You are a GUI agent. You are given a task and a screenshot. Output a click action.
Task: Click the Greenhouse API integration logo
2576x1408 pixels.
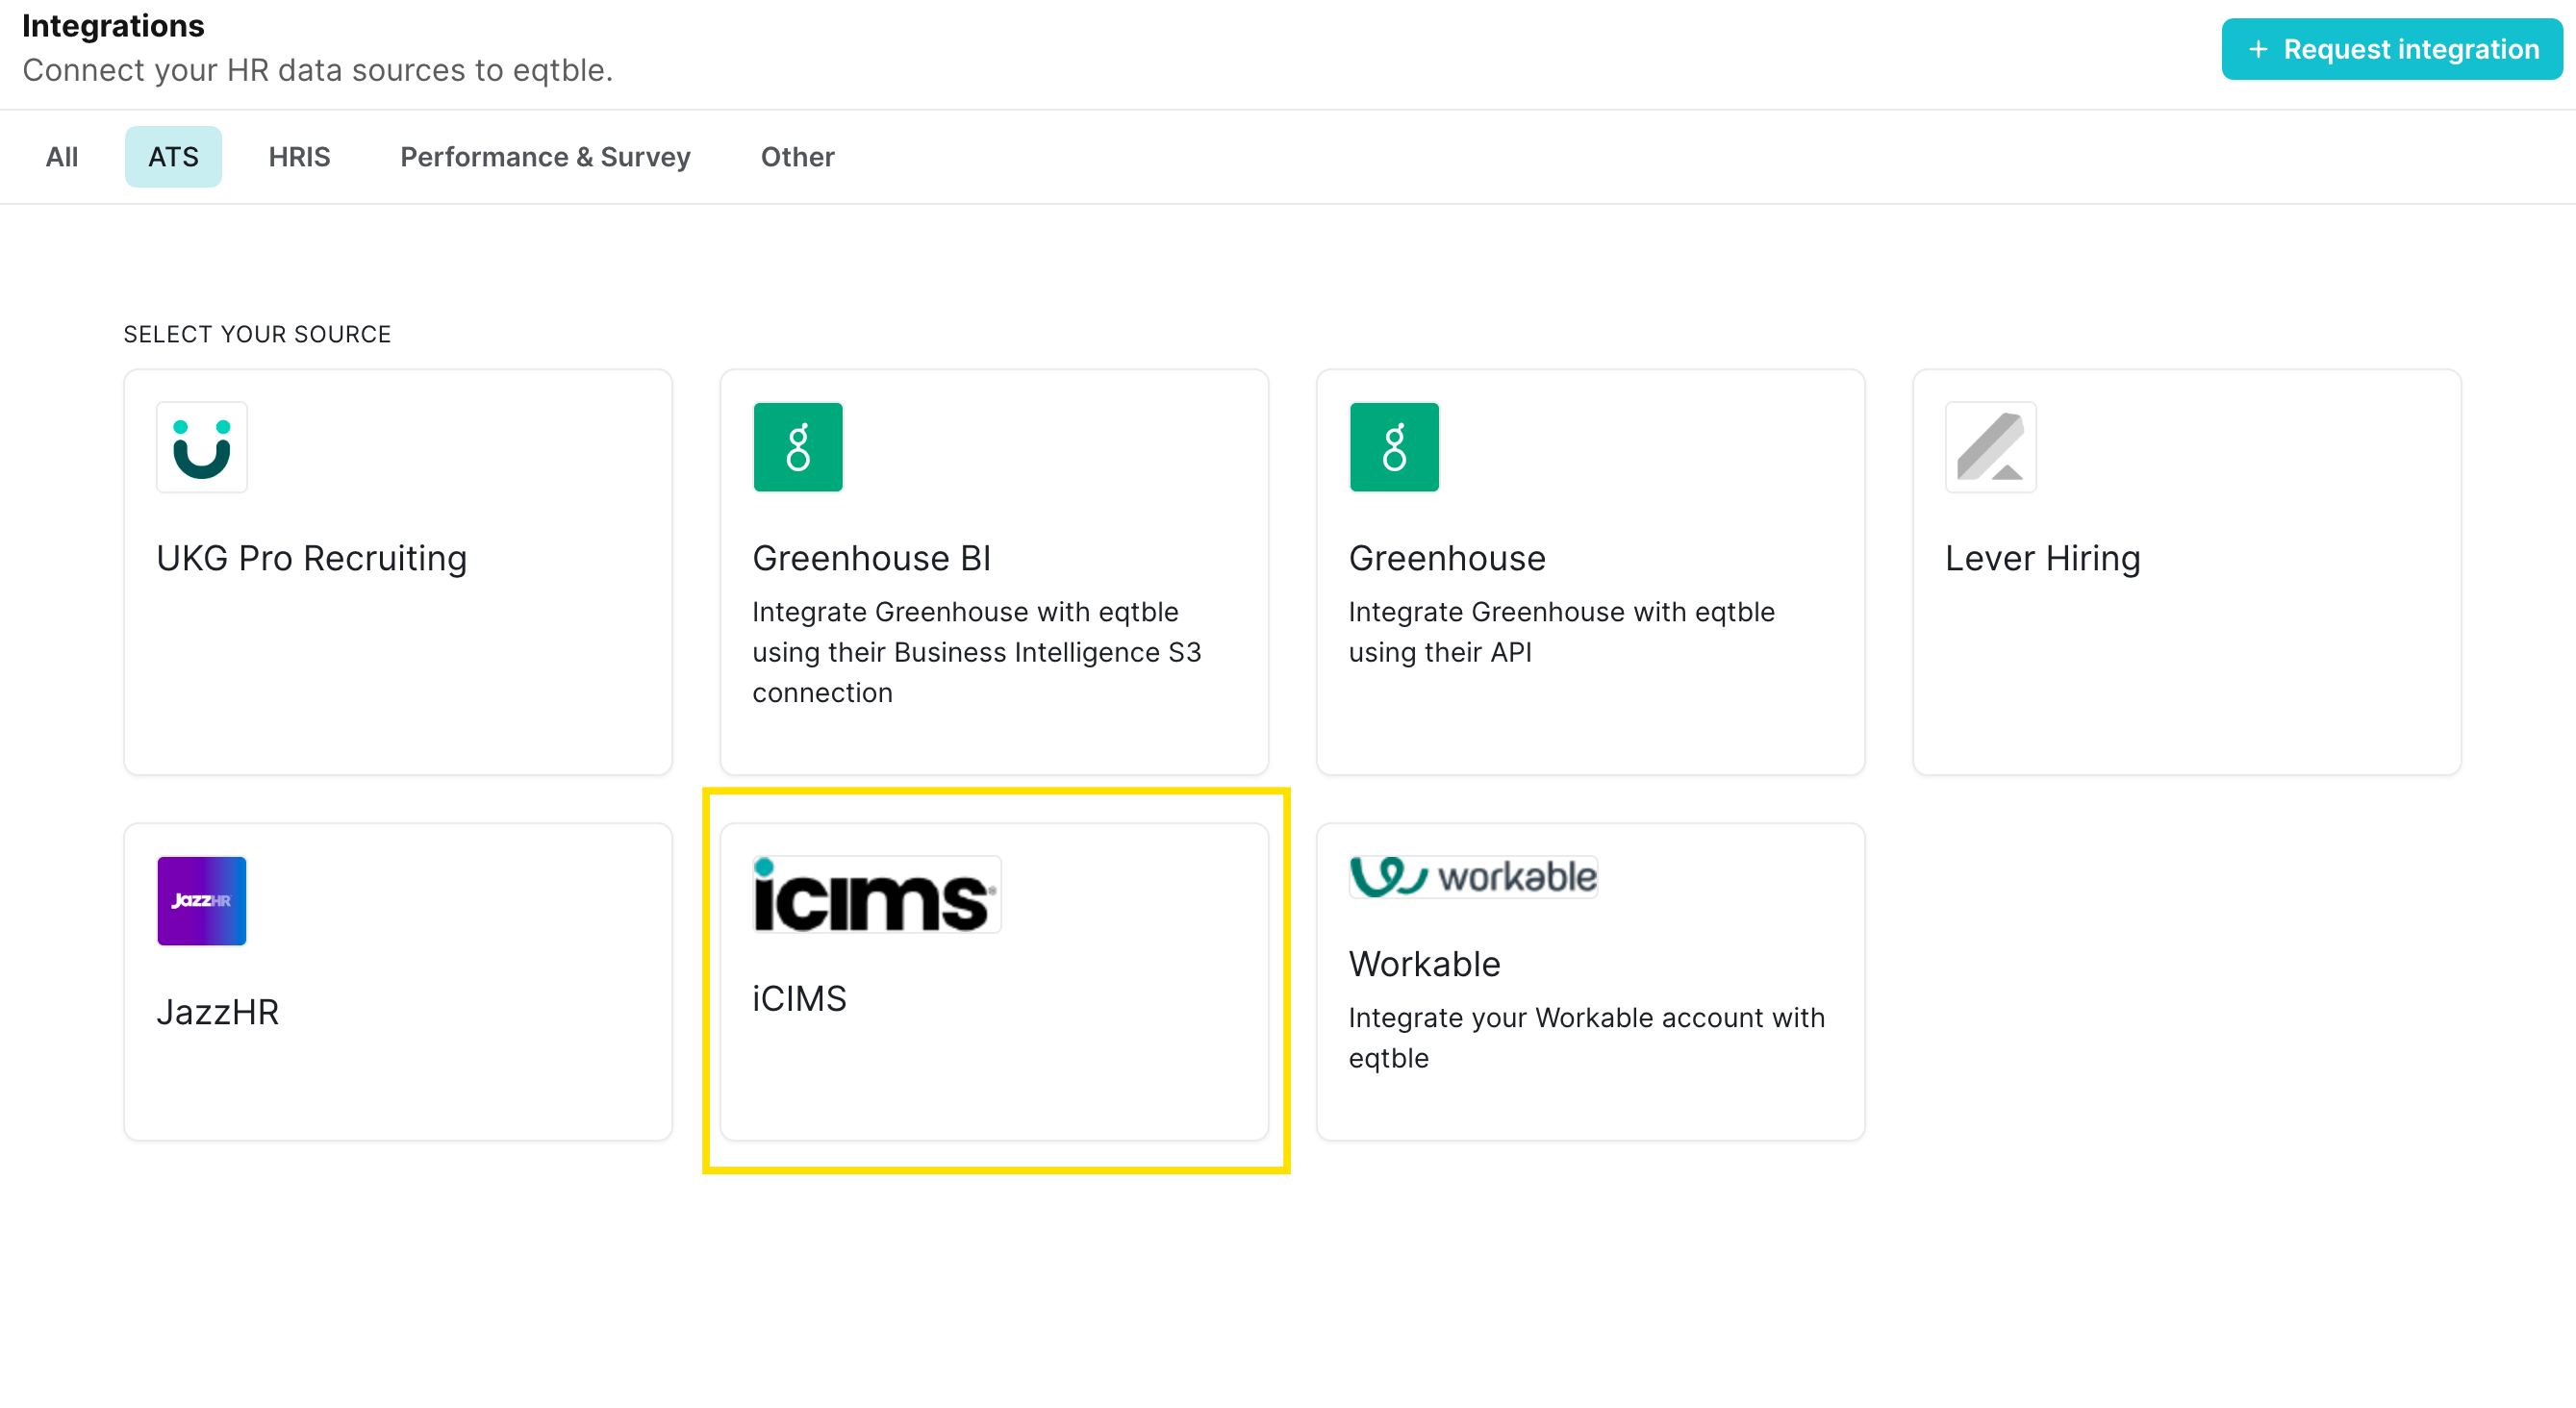pos(1393,447)
